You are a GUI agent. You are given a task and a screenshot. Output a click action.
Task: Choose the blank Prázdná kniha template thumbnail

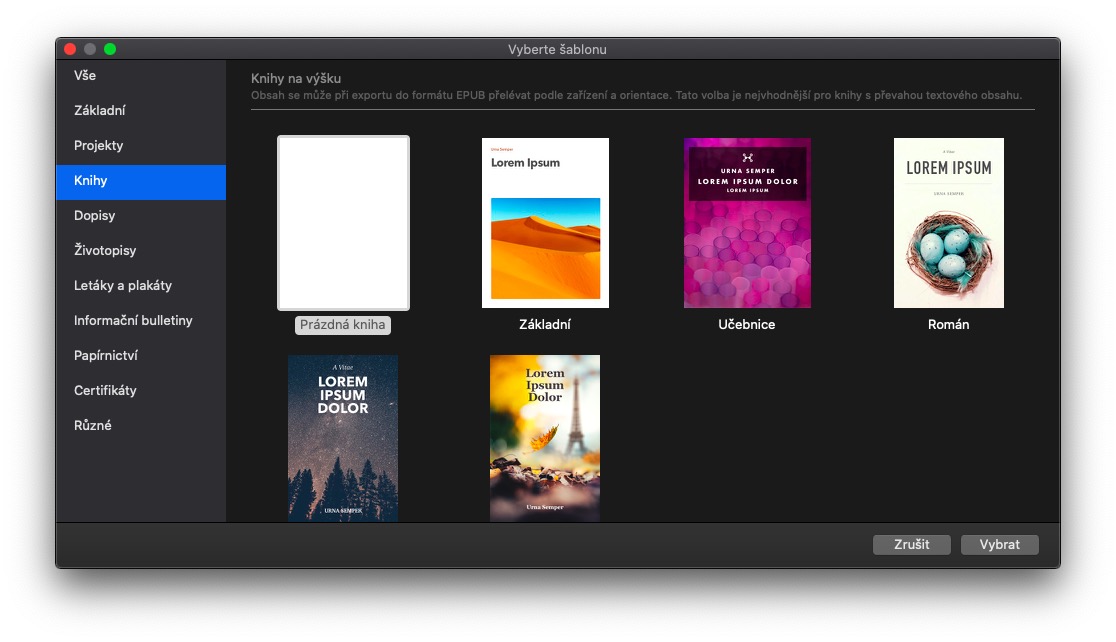[343, 223]
